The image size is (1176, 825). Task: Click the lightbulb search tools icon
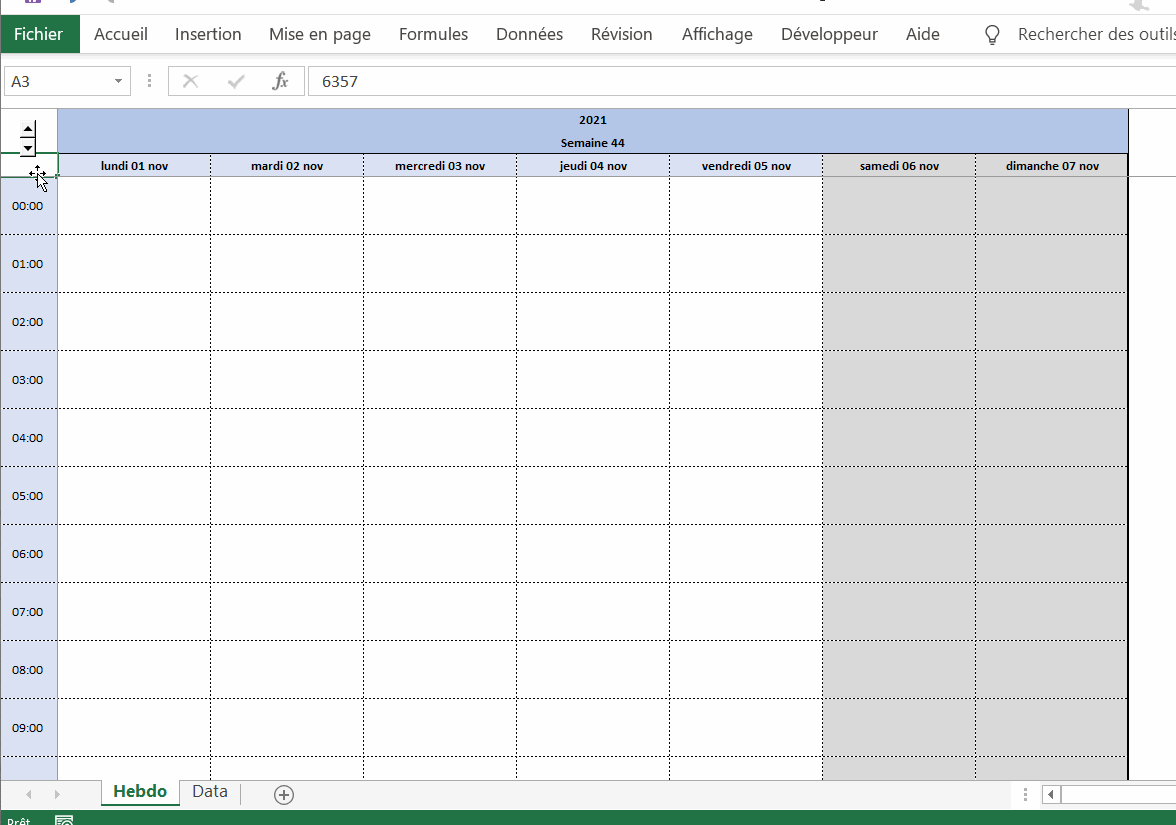point(992,35)
